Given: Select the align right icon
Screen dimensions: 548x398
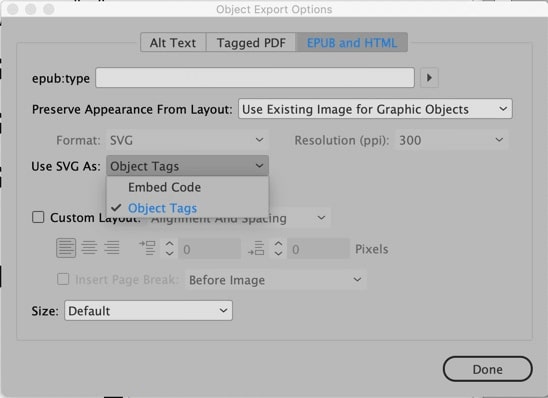Looking at the screenshot, I should tap(112, 248).
